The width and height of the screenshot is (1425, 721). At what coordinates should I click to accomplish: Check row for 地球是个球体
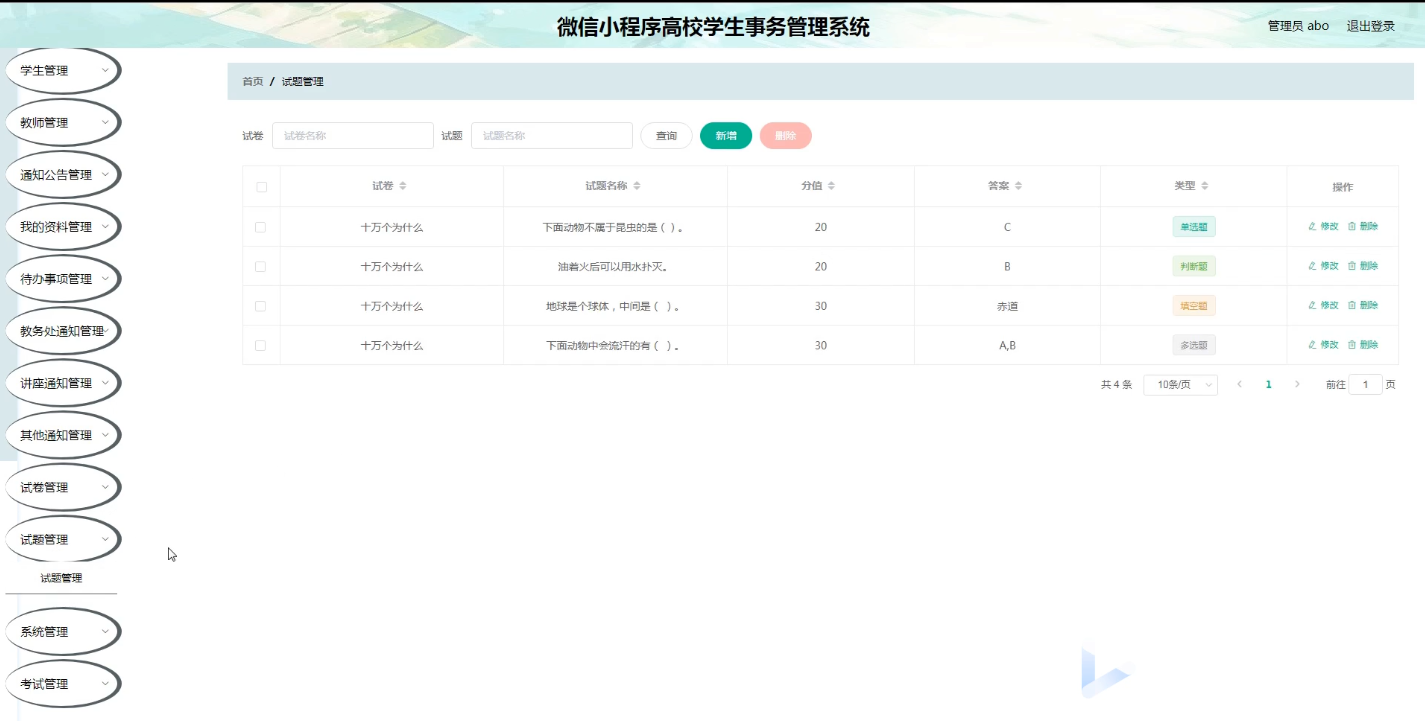(261, 306)
